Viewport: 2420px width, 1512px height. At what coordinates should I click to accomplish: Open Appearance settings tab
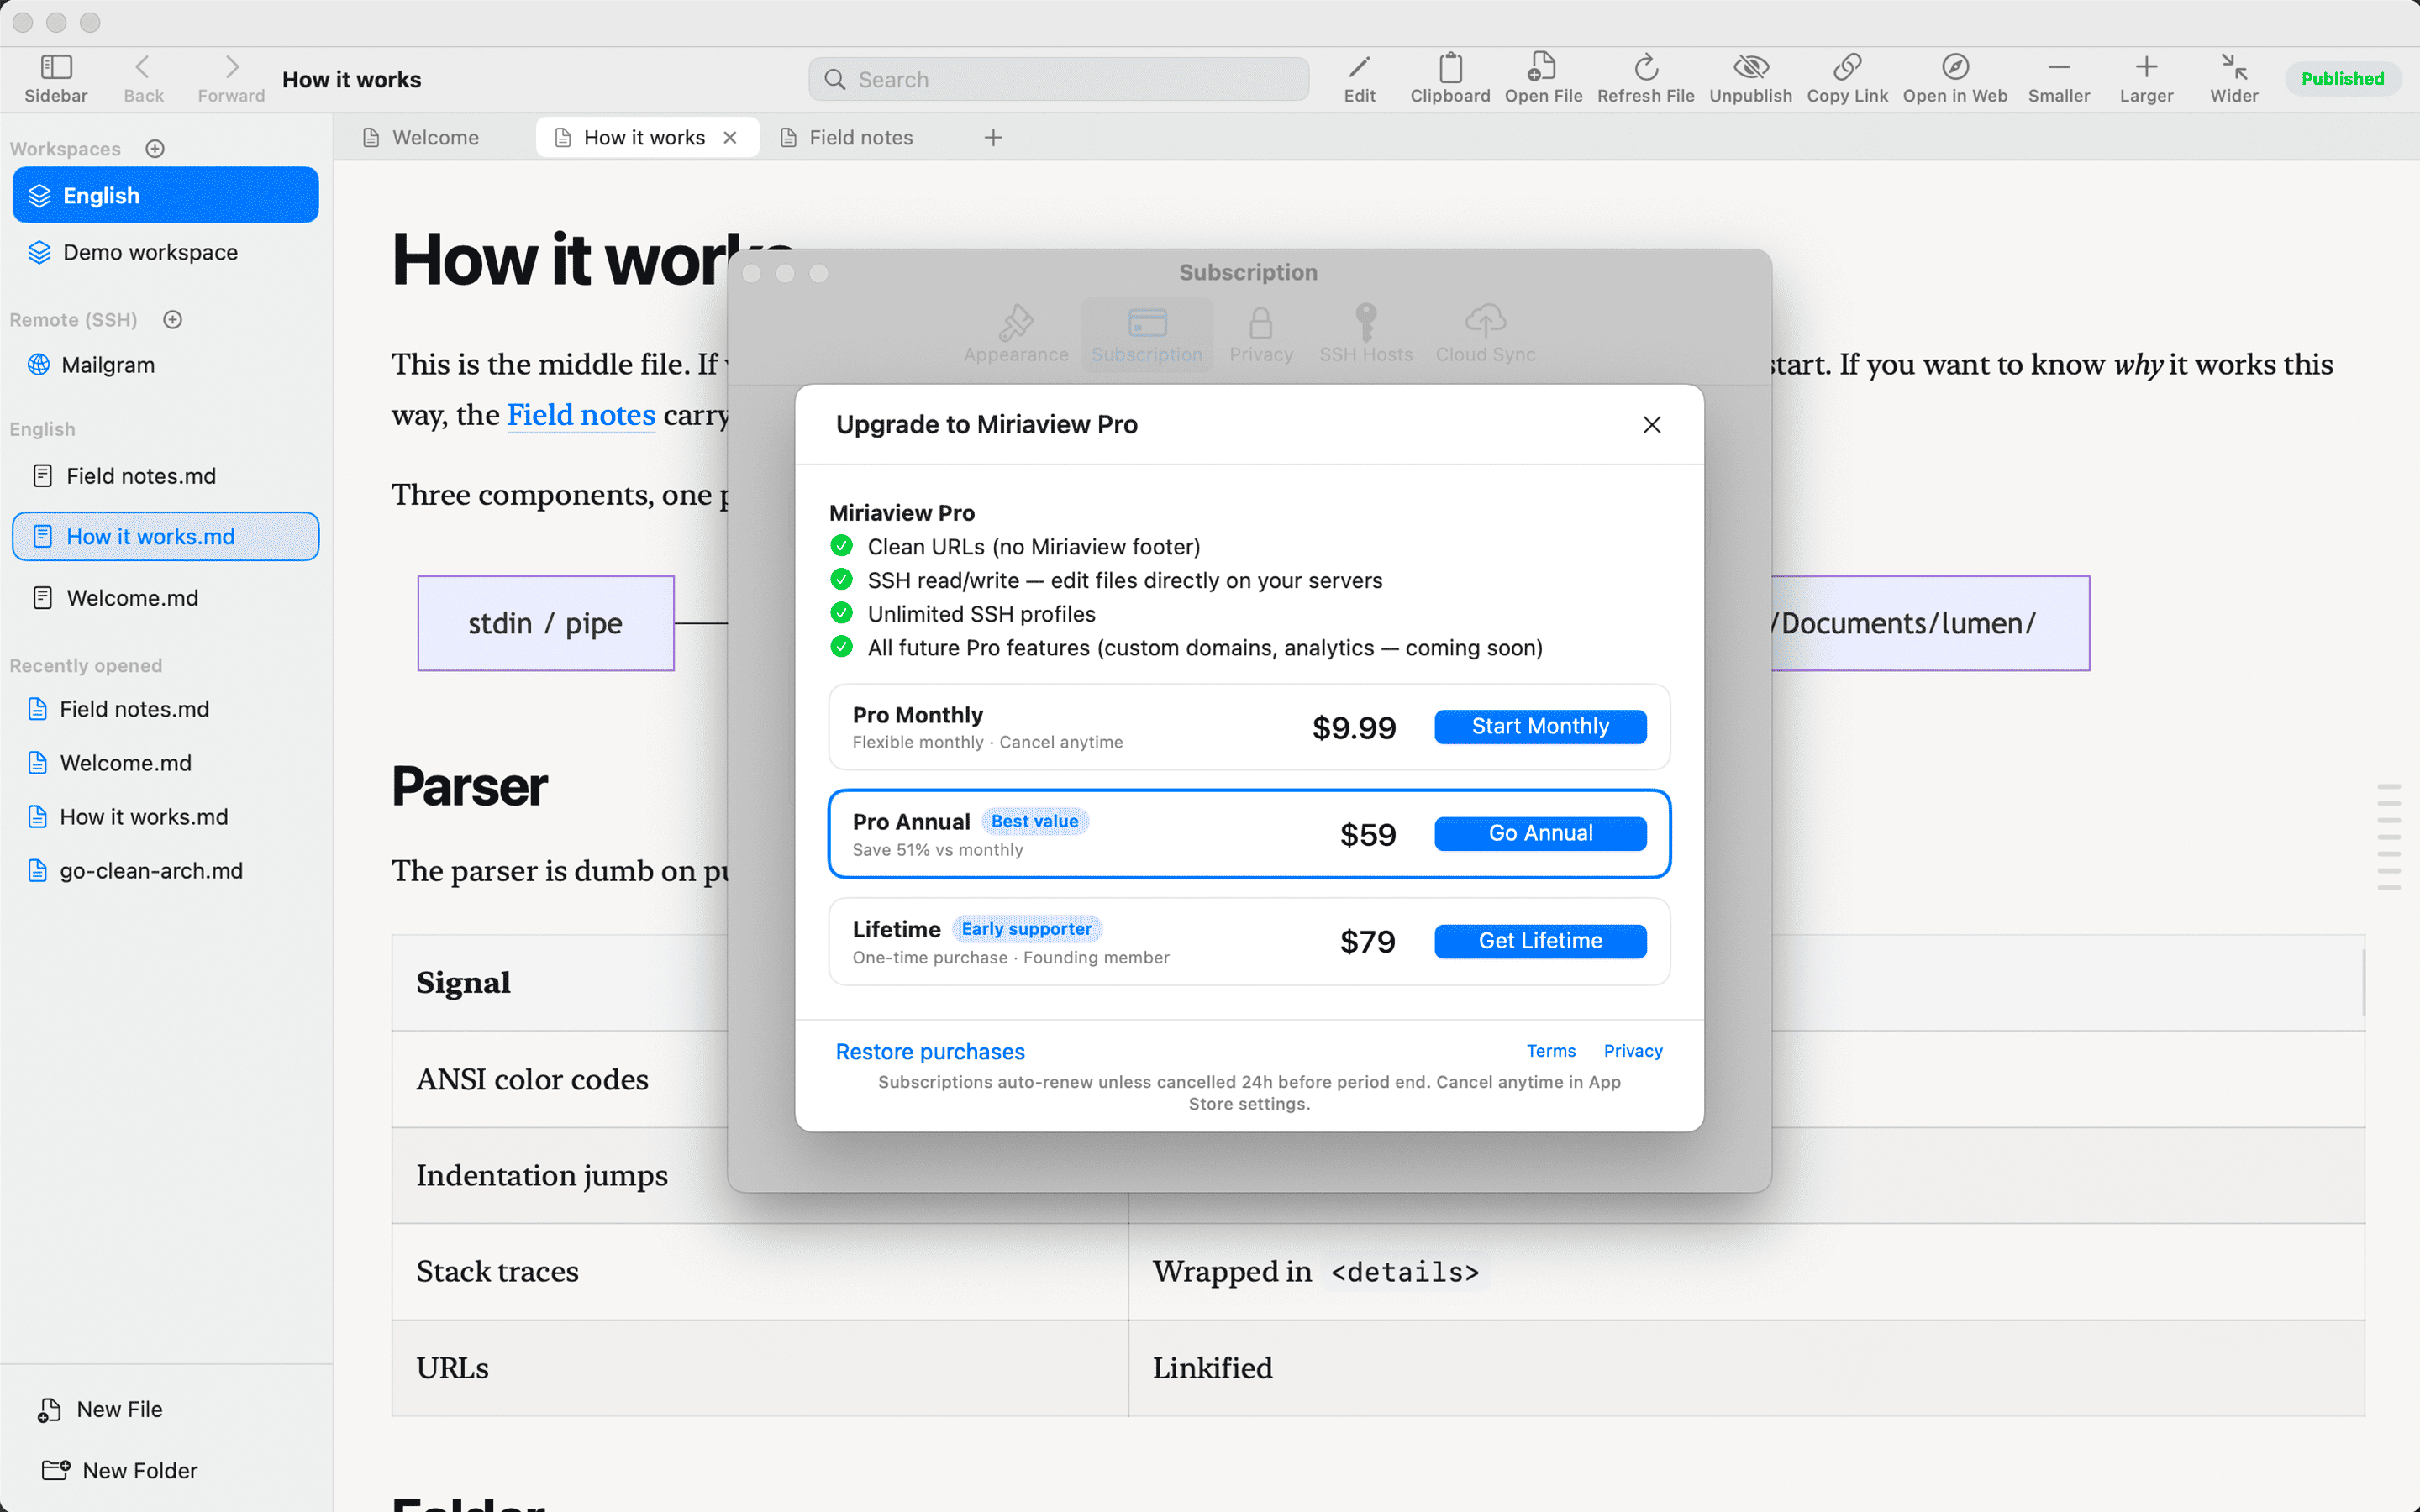click(1016, 335)
